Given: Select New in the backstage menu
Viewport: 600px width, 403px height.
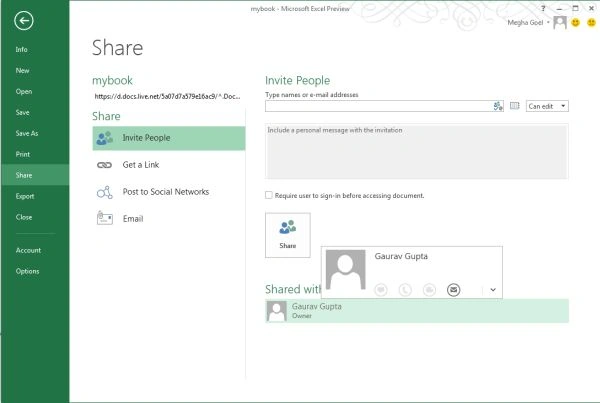Looking at the screenshot, I should coord(23,70).
